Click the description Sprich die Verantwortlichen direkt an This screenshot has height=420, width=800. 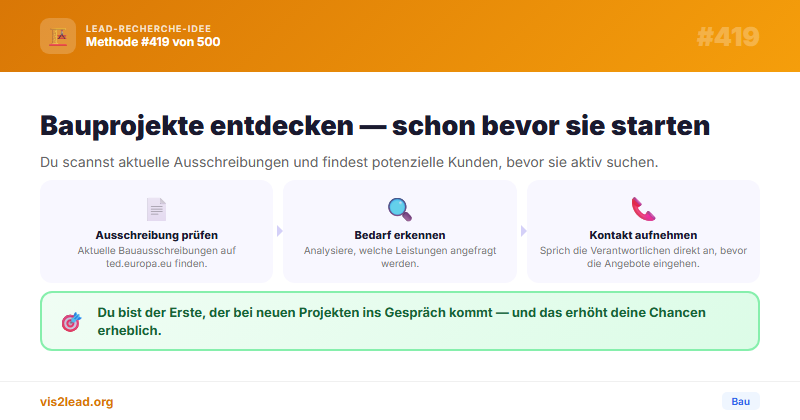pos(643,257)
